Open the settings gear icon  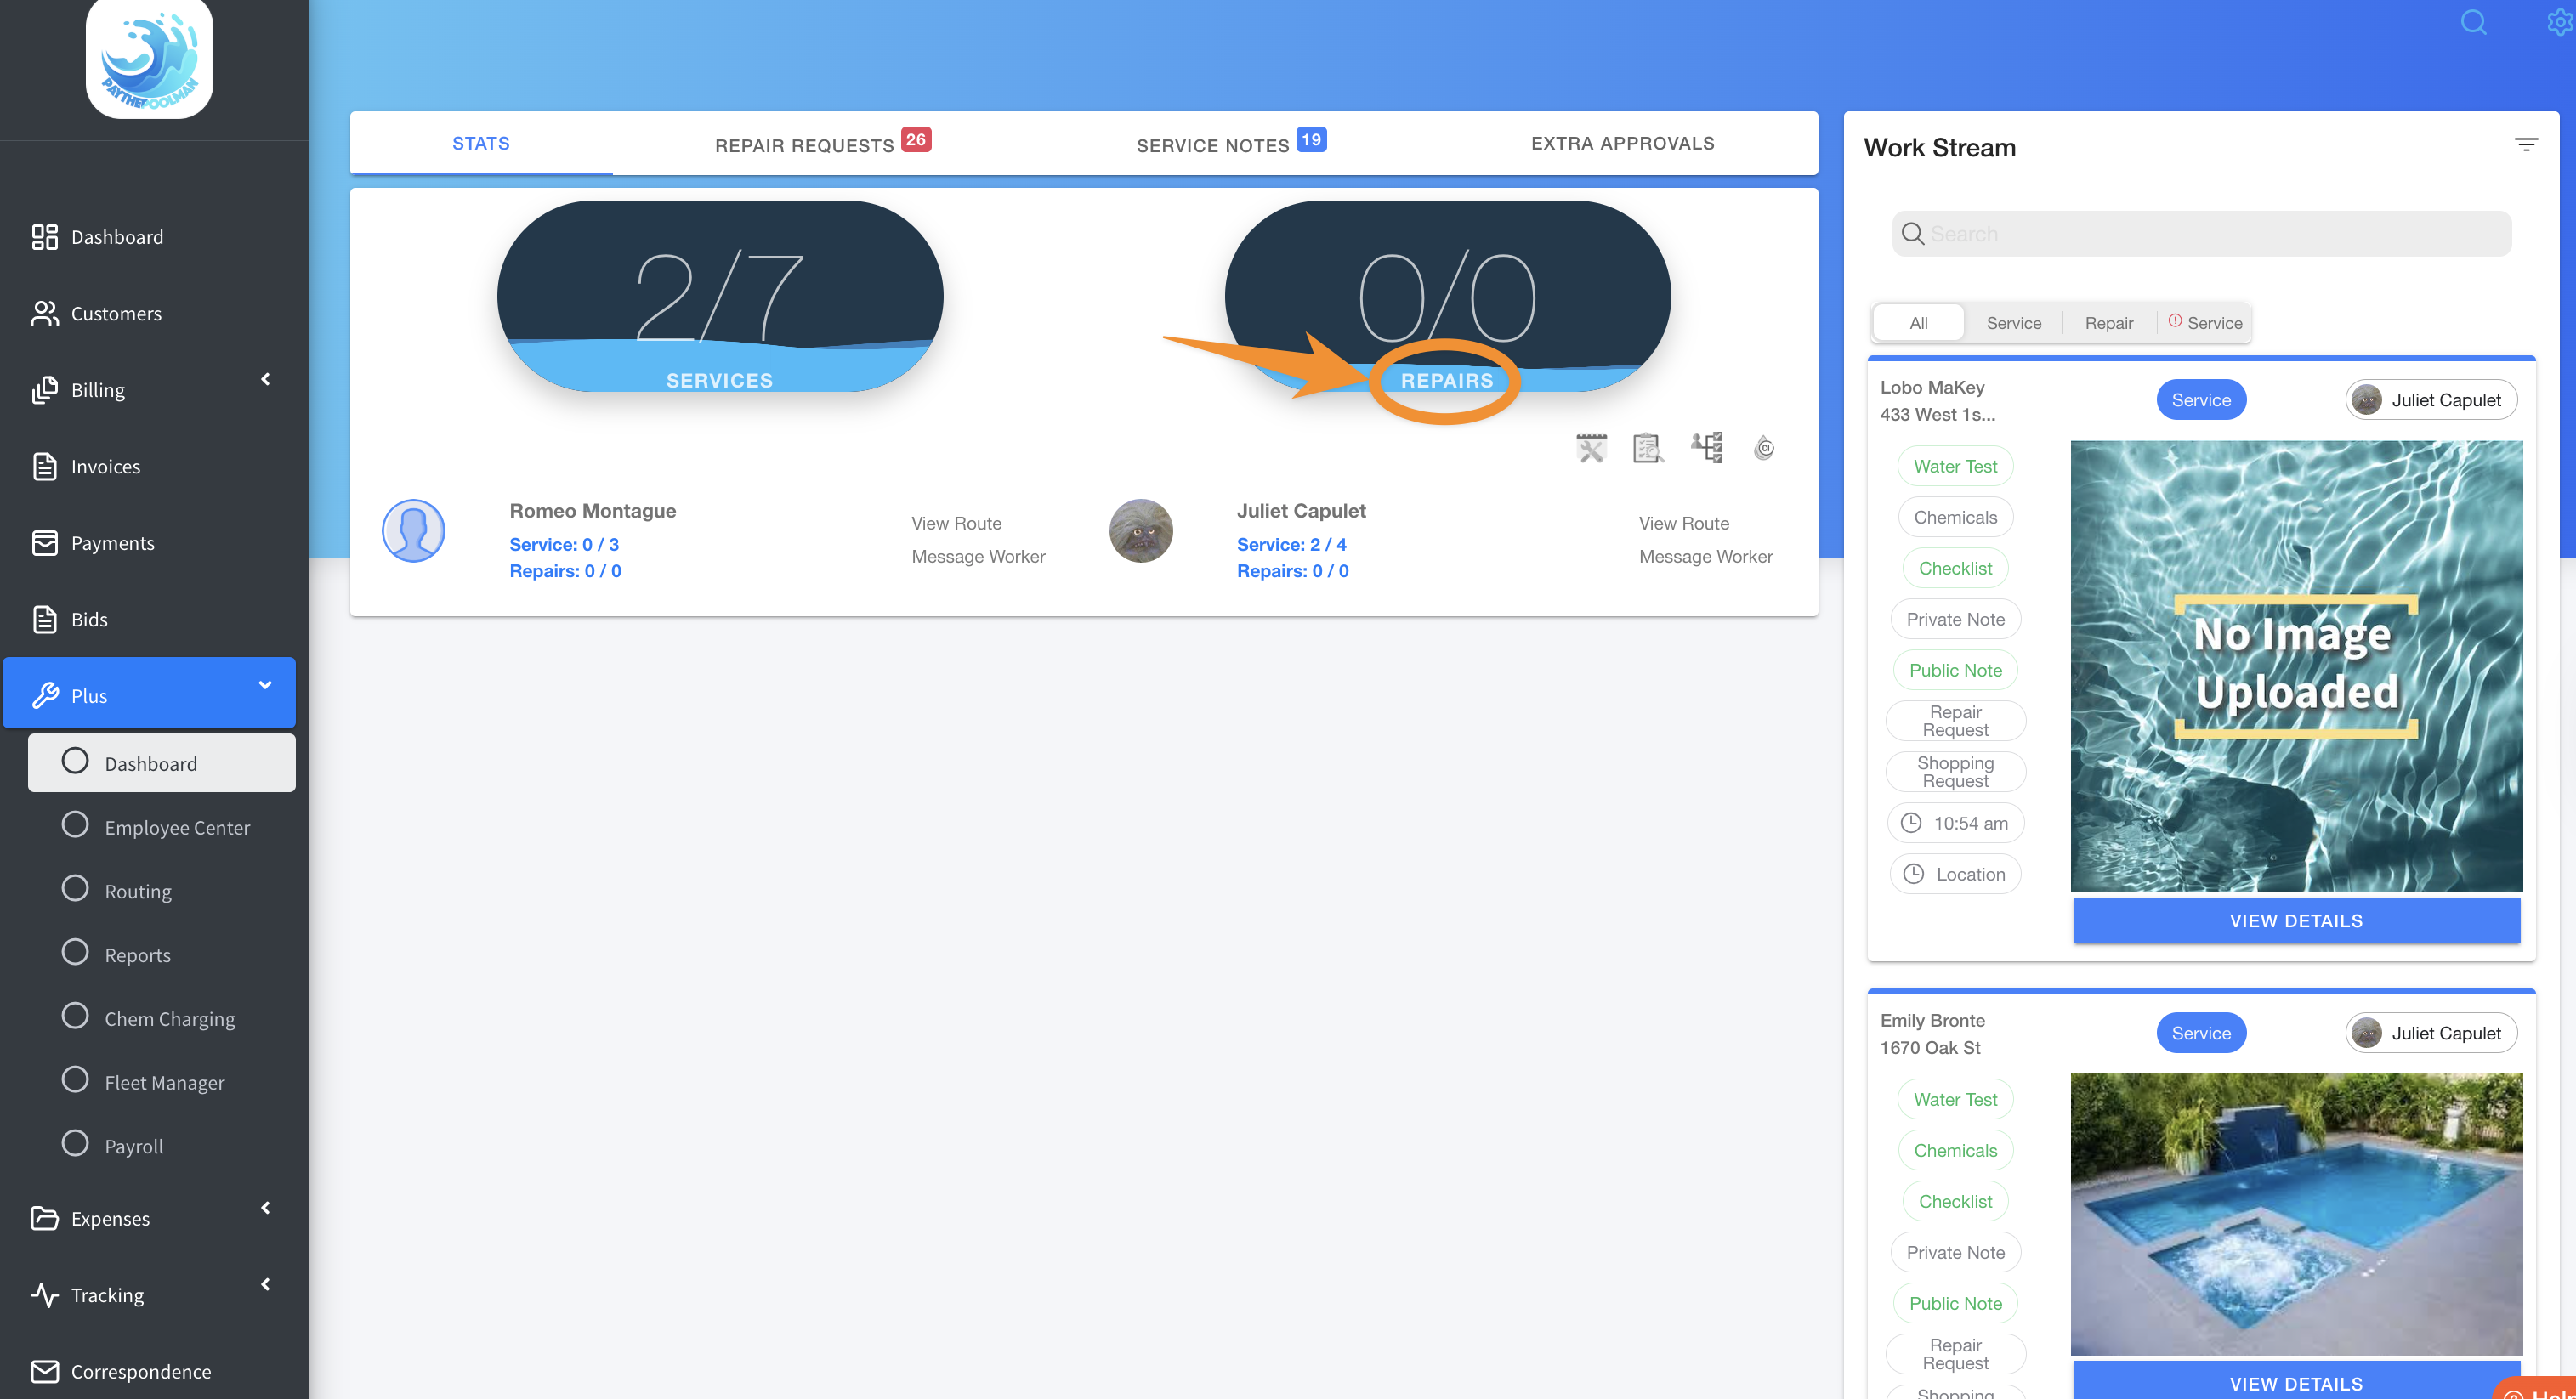2559,22
